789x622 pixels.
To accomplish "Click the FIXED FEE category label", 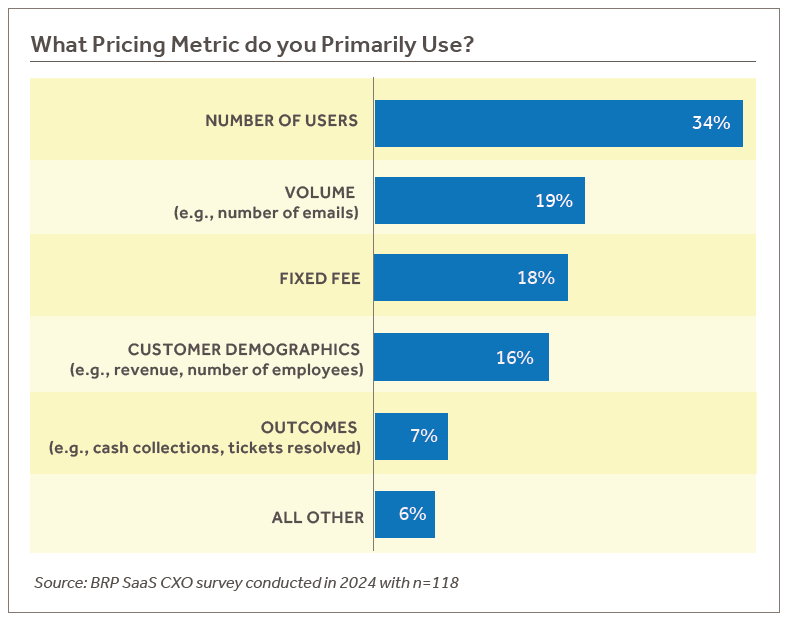I will 319,278.
